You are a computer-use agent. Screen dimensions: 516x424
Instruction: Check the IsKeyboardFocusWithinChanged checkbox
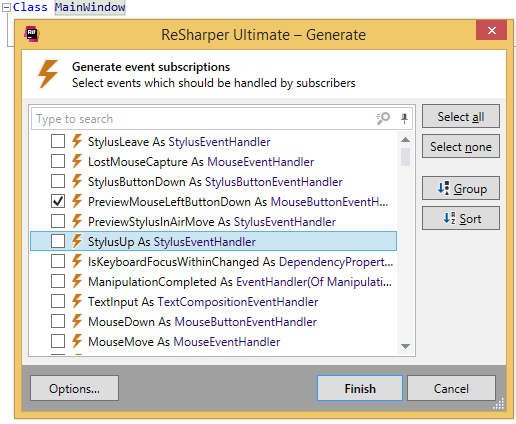[58, 261]
